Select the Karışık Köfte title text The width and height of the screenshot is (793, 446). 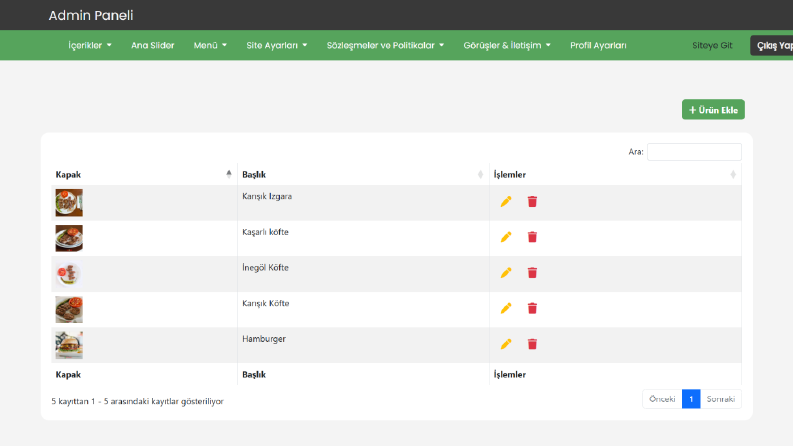(x=266, y=303)
